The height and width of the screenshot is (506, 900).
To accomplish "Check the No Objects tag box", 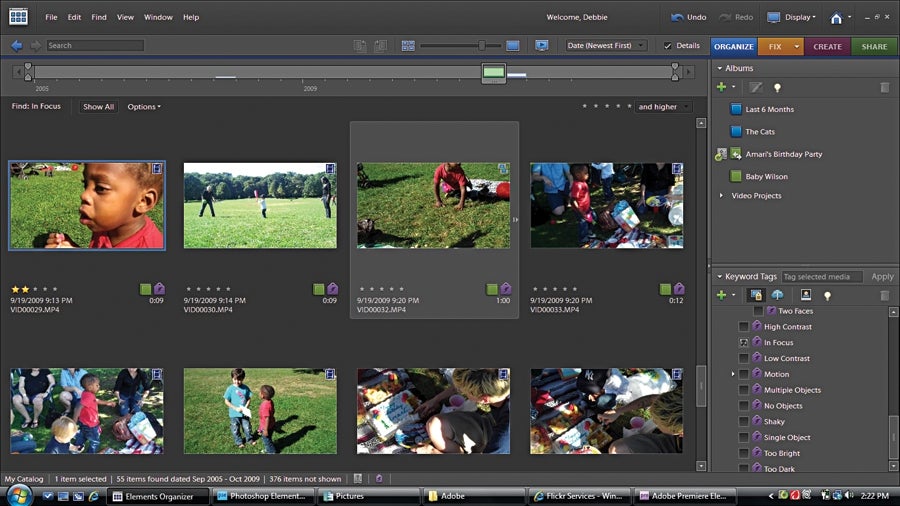I will point(743,406).
